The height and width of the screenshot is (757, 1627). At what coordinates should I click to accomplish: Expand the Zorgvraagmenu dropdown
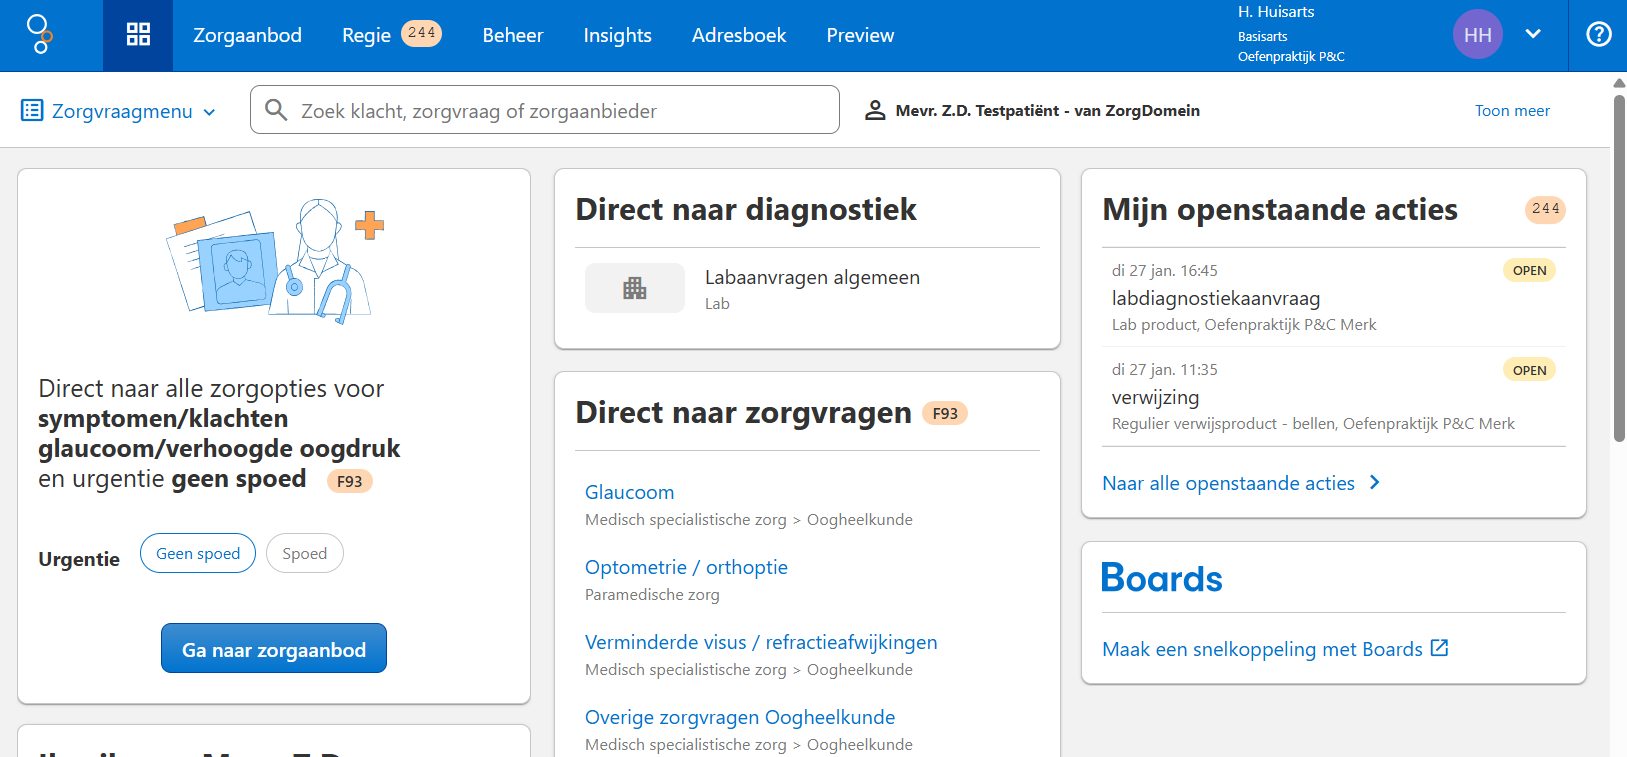point(209,112)
